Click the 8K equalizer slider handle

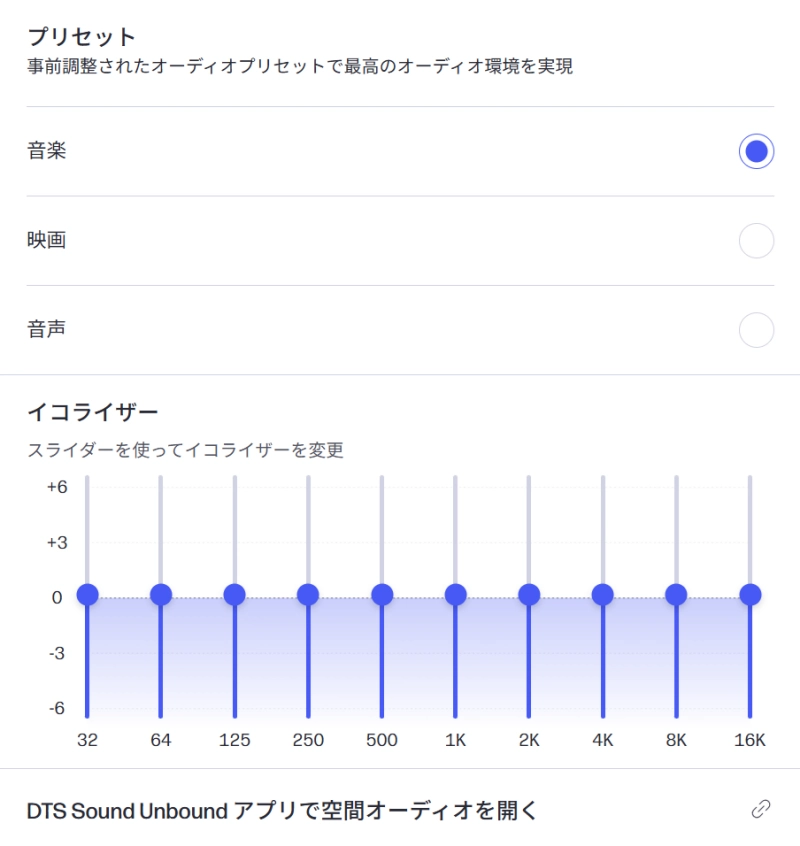point(675,594)
